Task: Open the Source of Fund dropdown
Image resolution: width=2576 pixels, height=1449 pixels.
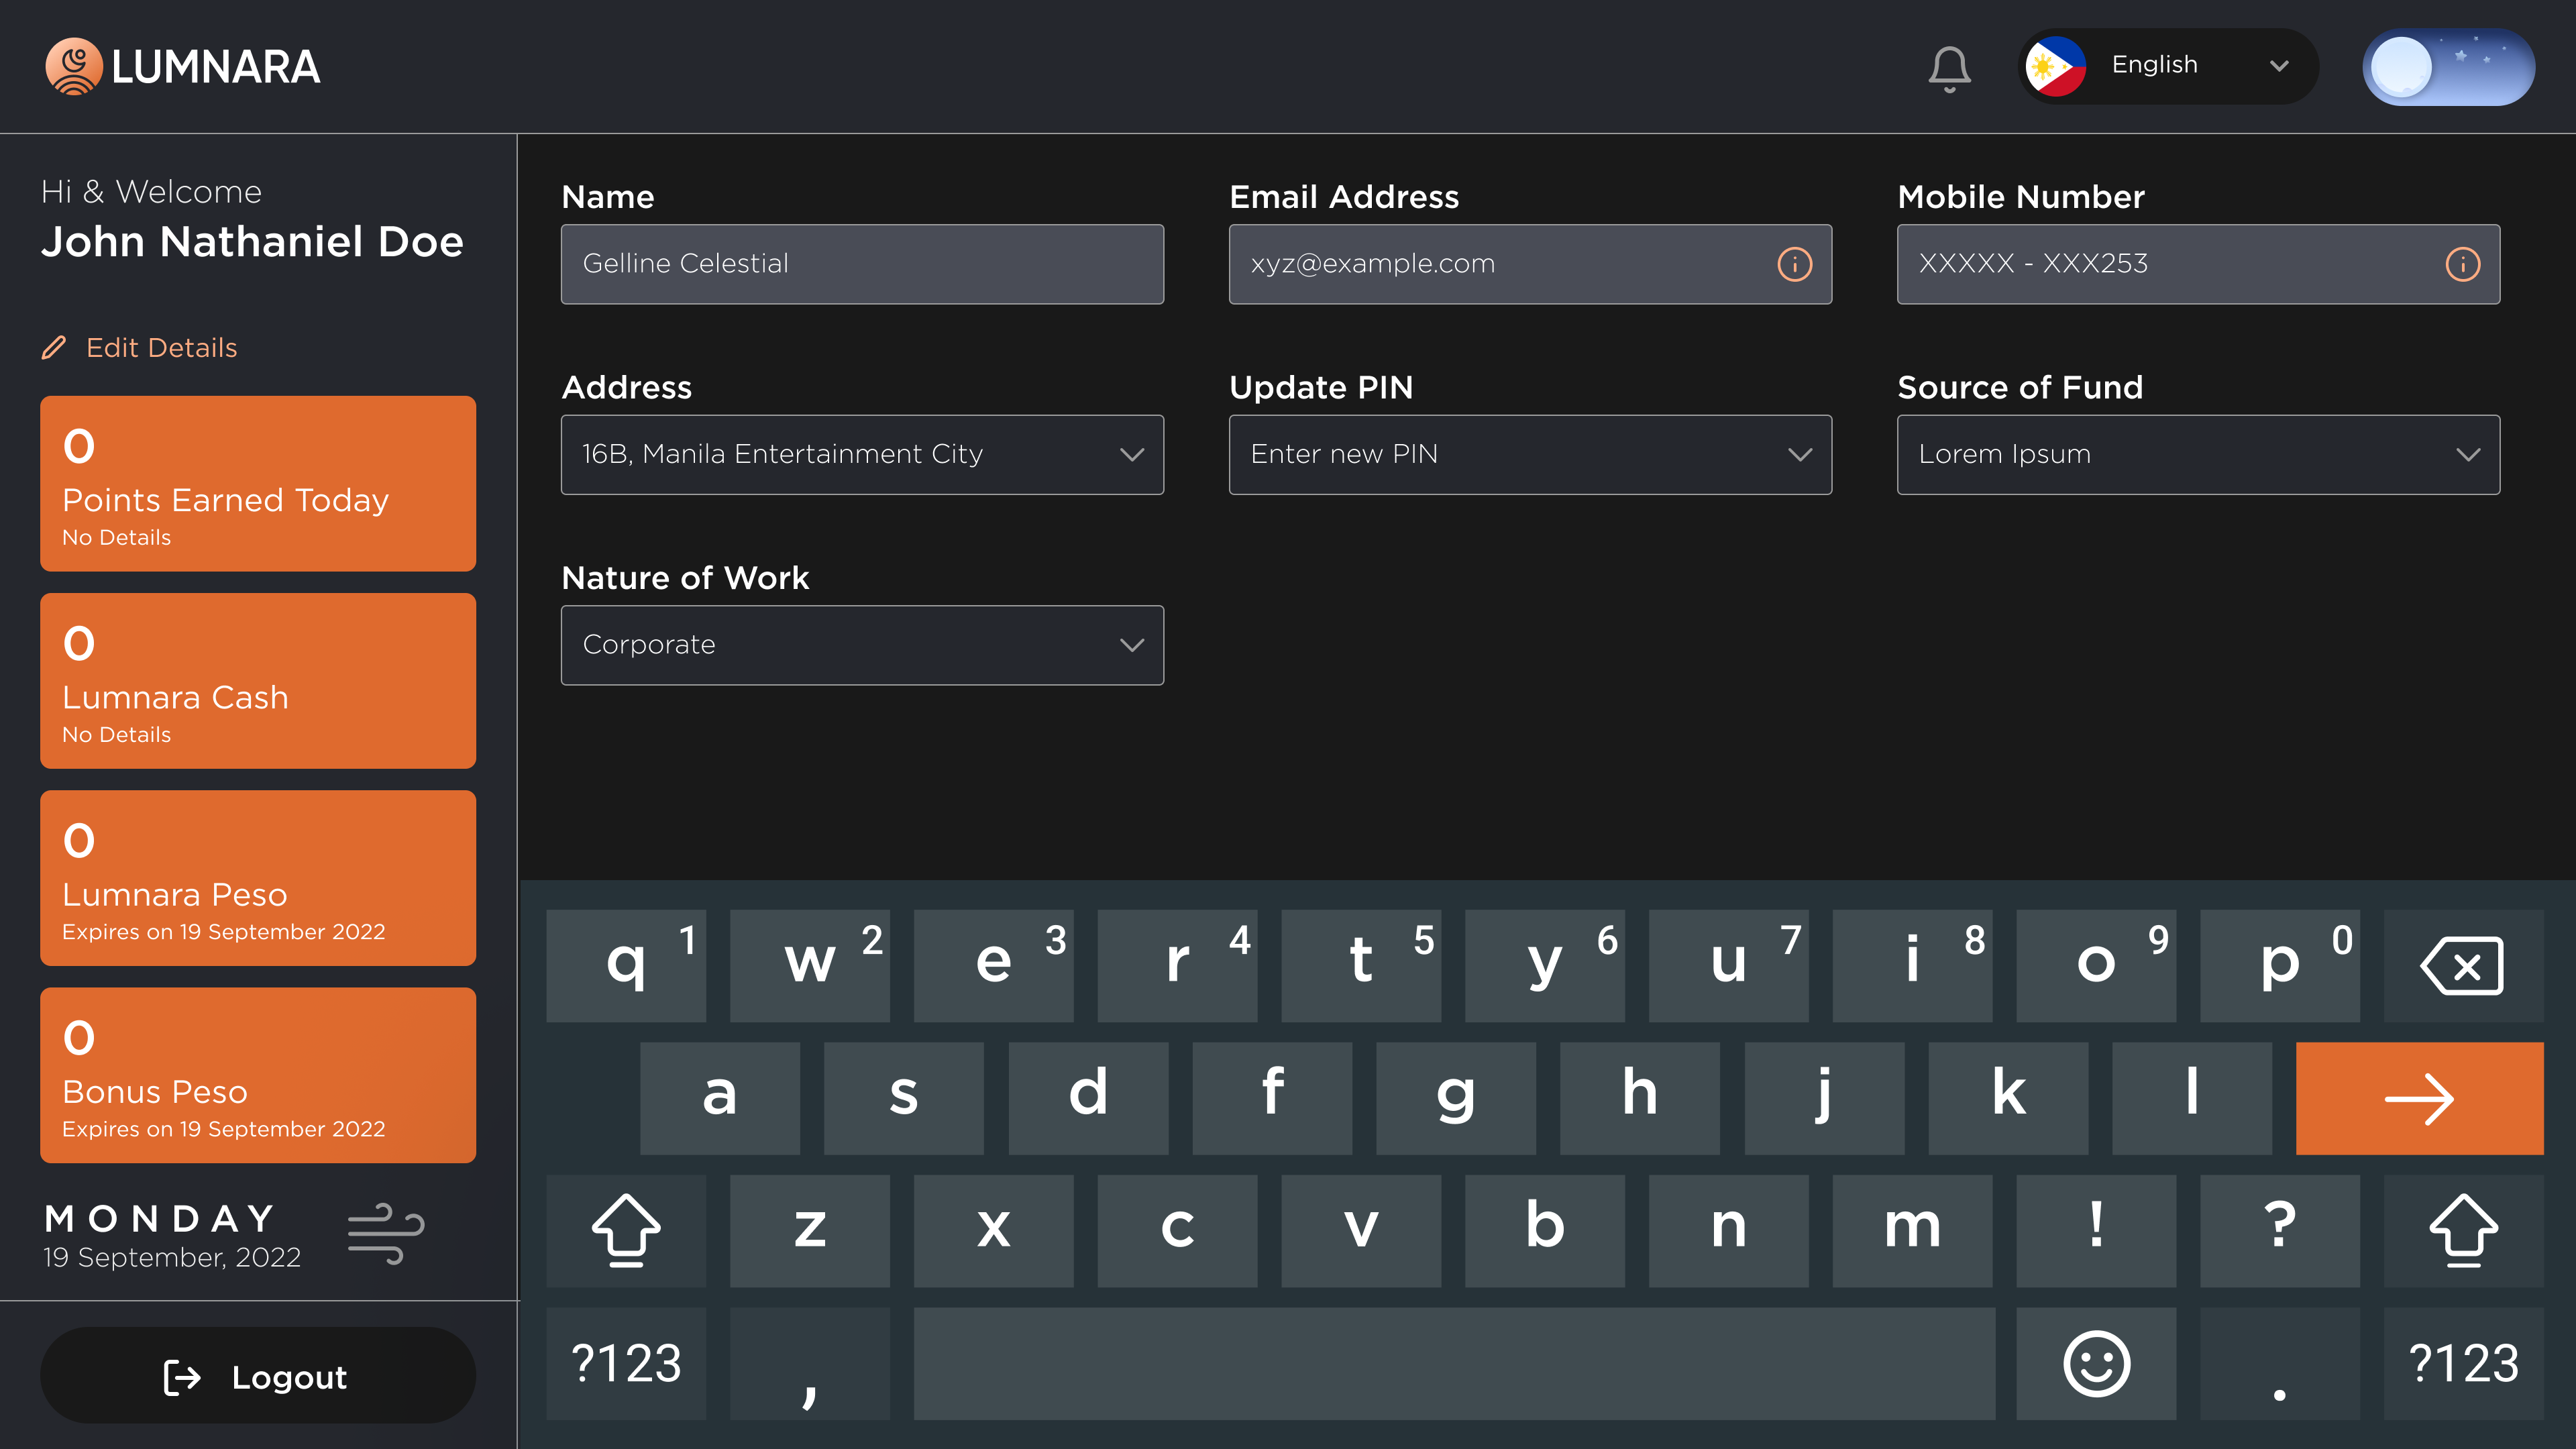Action: [x=2197, y=454]
